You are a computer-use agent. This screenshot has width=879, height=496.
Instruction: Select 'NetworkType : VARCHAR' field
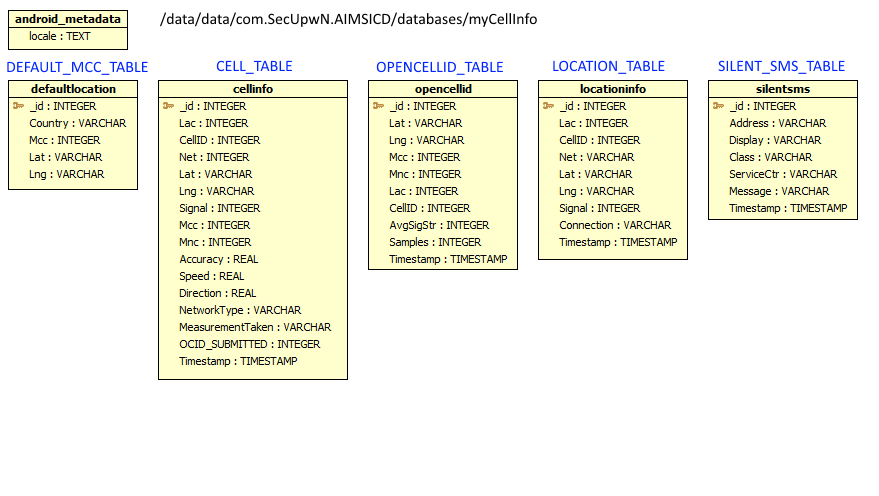pos(240,310)
